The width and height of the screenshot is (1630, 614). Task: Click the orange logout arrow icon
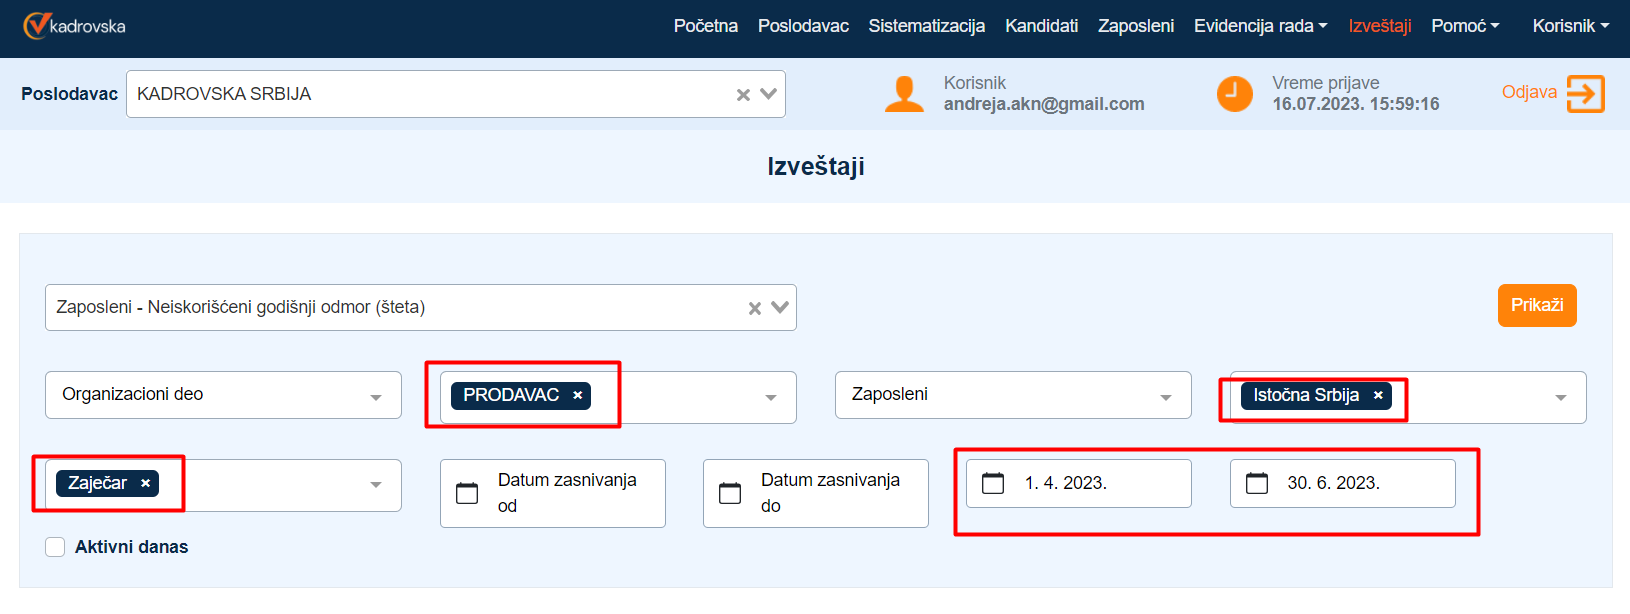1585,94
